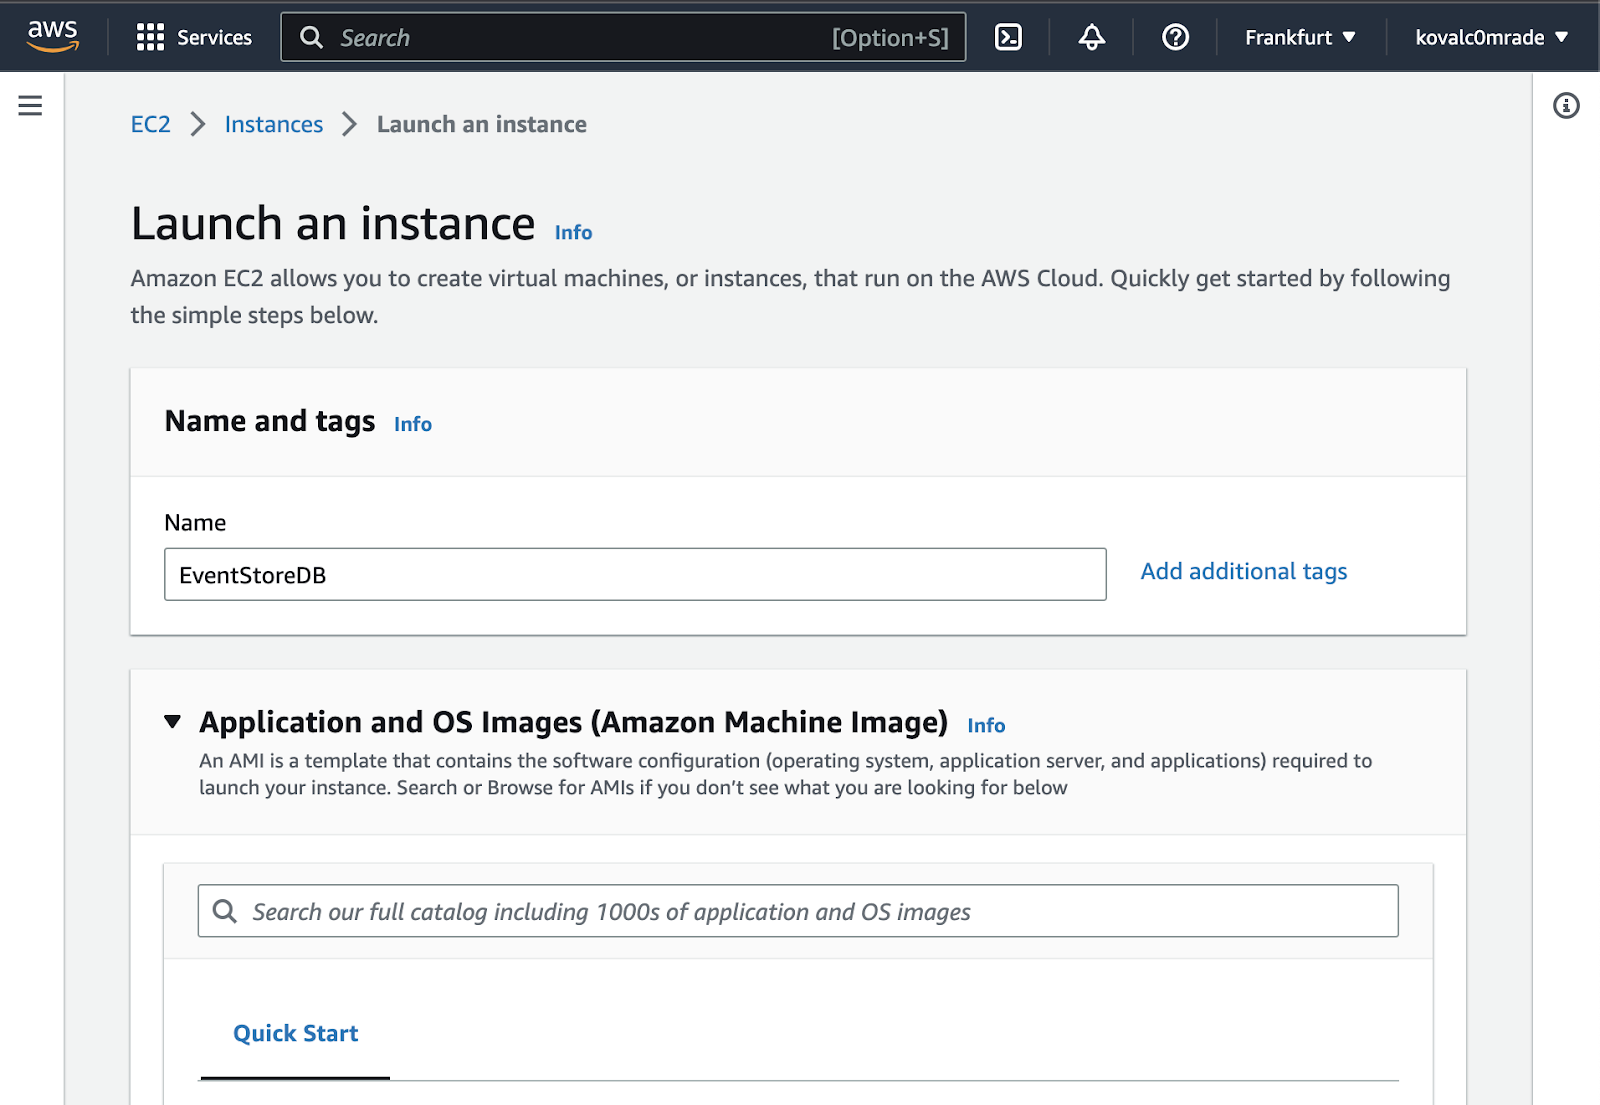Open Info link beside Launch an instance
The image size is (1600, 1105).
(573, 232)
